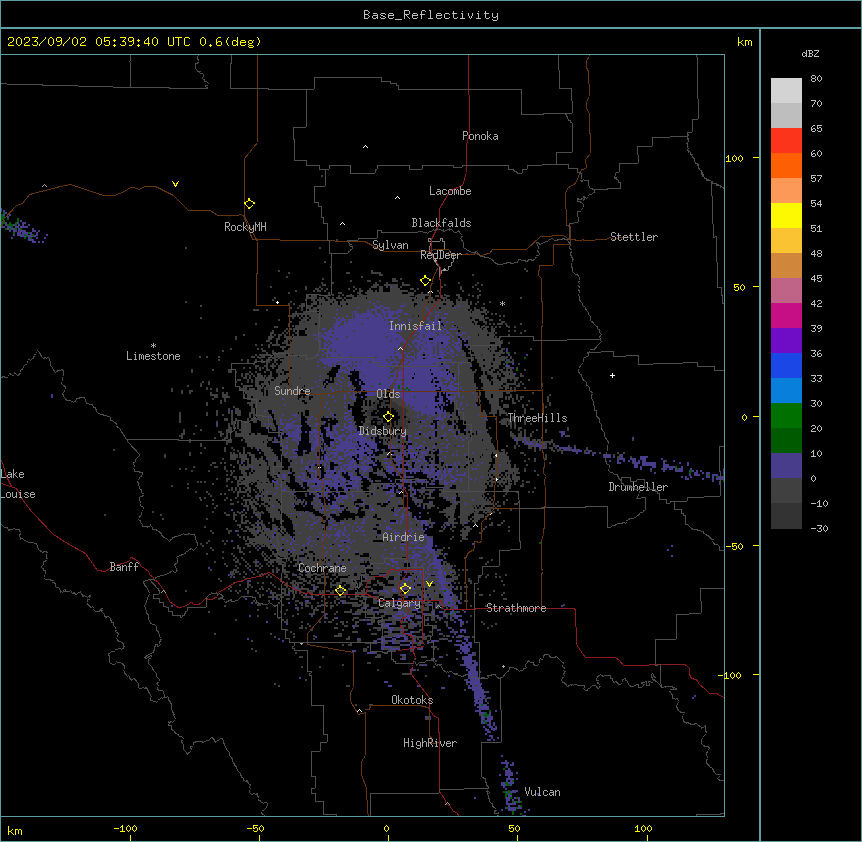Click the Ponoka city label
Image resolution: width=862 pixels, height=842 pixels.
(x=480, y=136)
